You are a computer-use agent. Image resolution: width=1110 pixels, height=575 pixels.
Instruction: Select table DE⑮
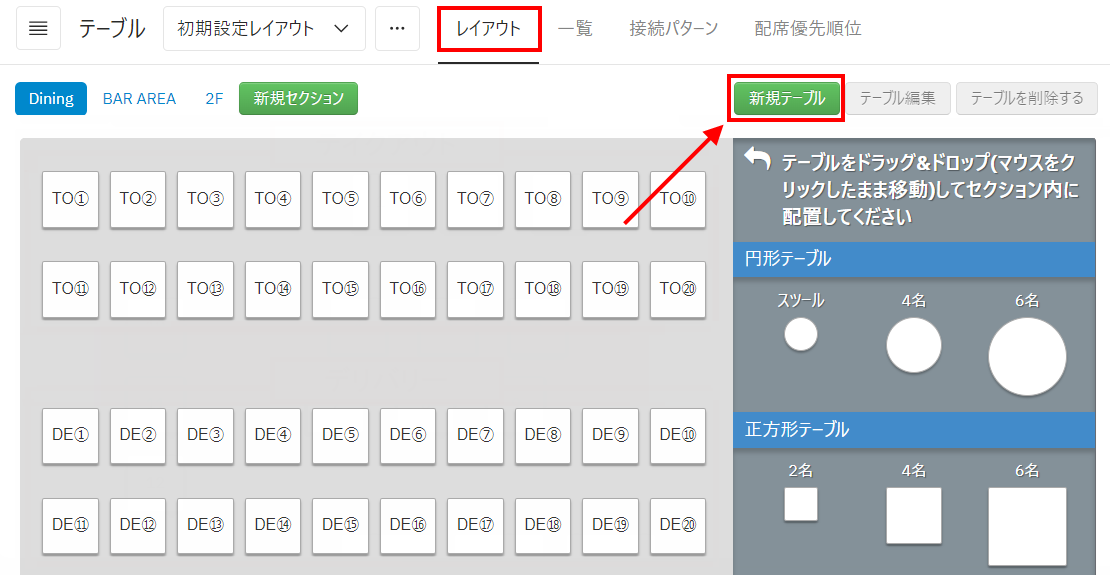341,526
